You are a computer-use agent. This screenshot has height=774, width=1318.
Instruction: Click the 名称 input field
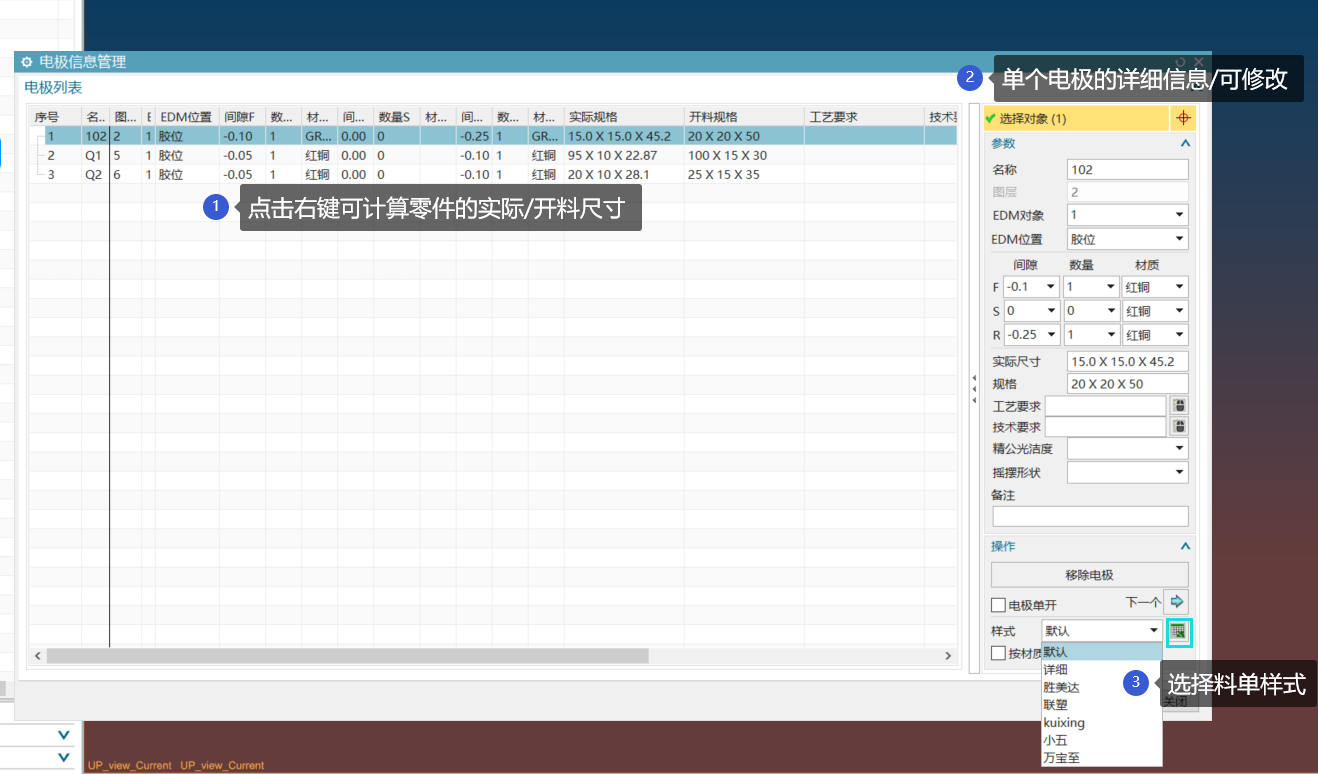1128,169
